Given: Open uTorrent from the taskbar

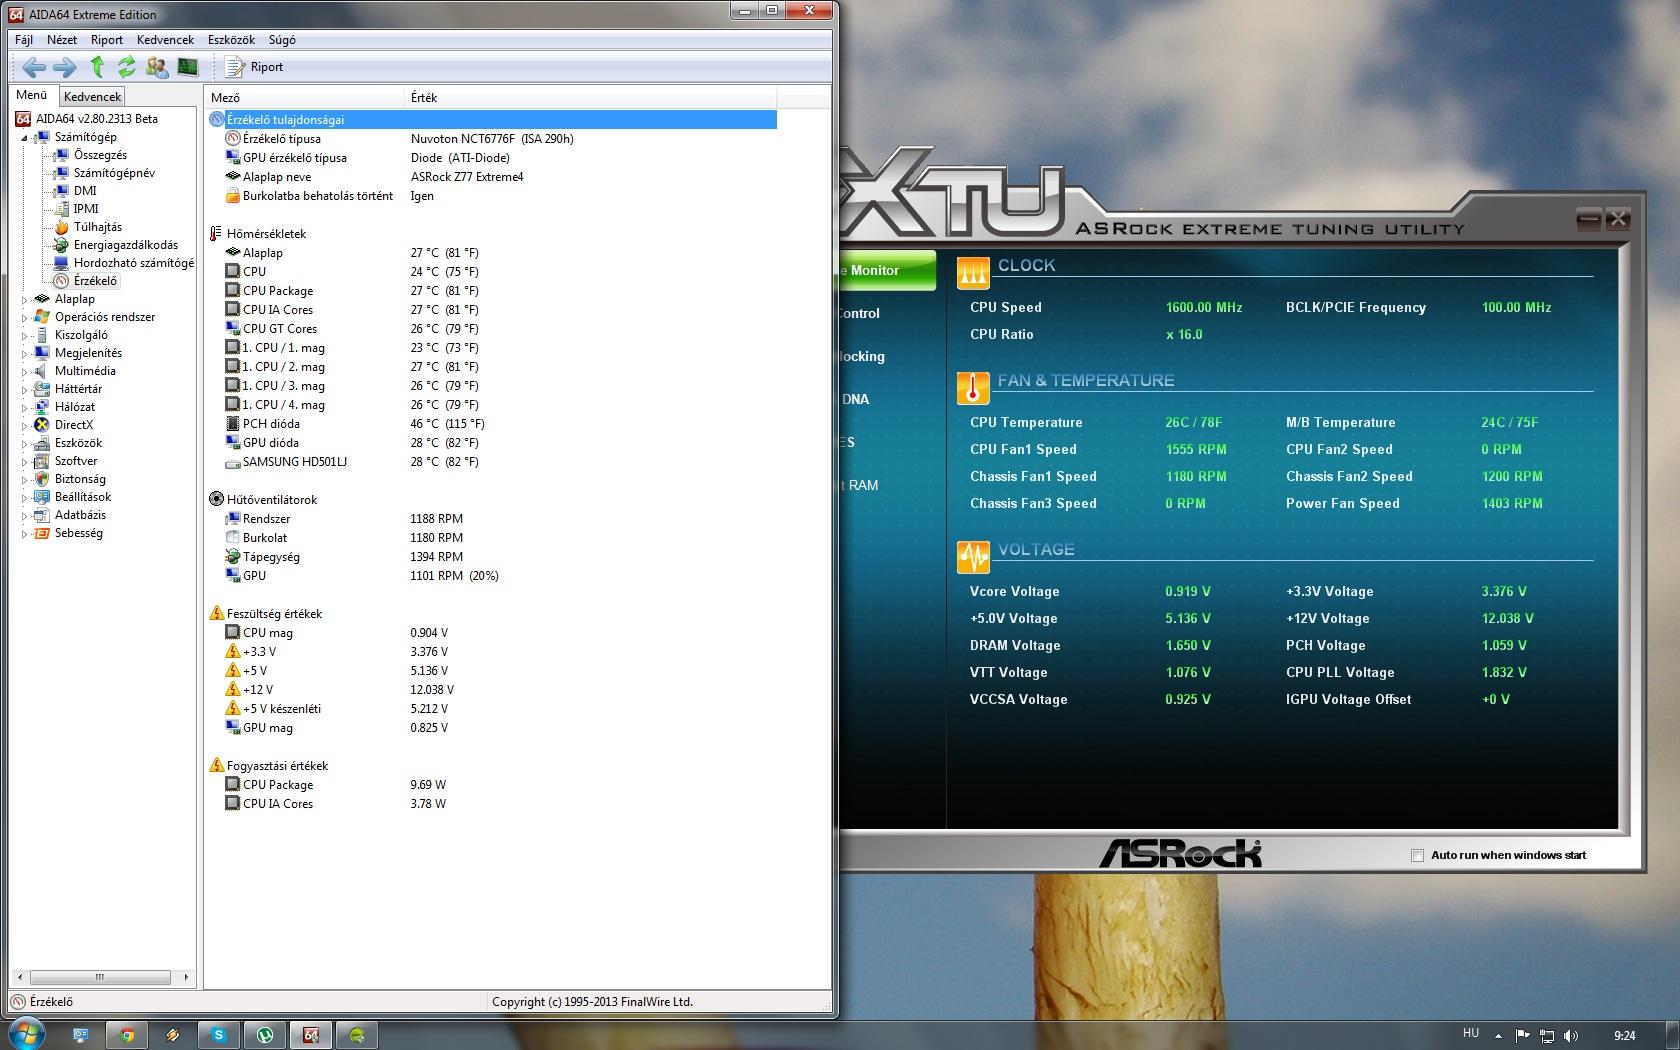Looking at the screenshot, I should (265, 1035).
